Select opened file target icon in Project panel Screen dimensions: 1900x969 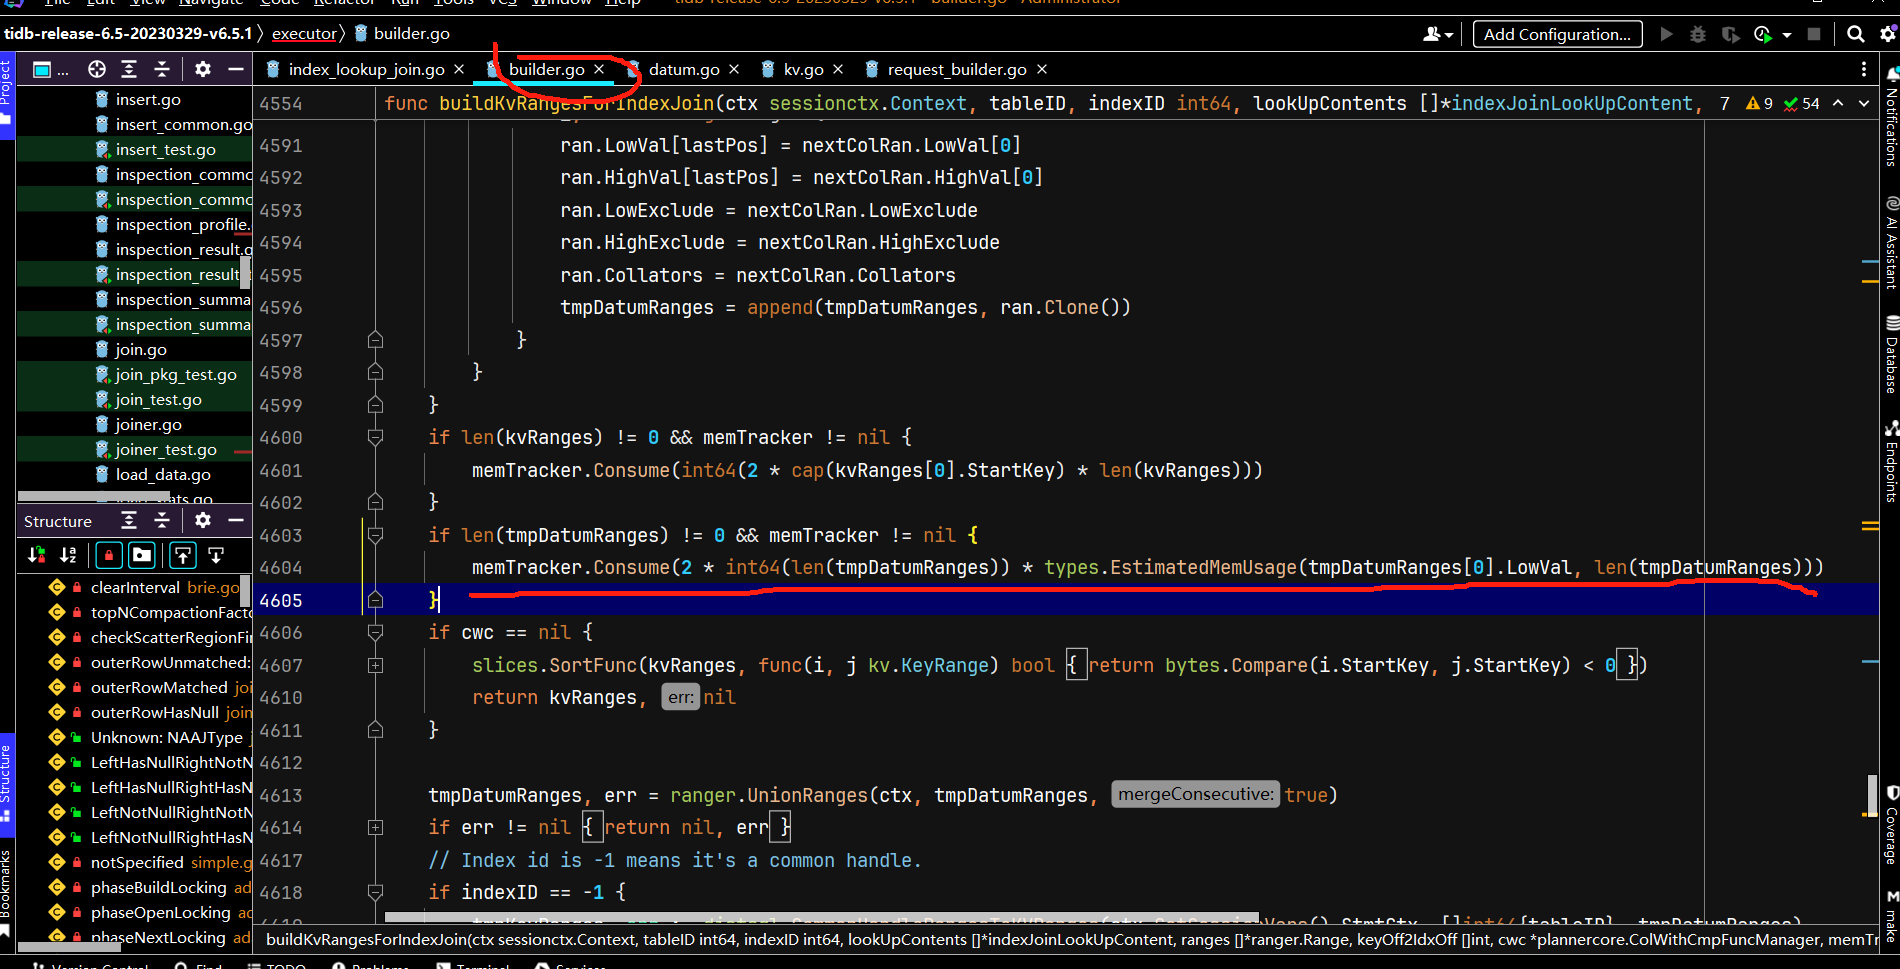pyautogui.click(x=97, y=69)
